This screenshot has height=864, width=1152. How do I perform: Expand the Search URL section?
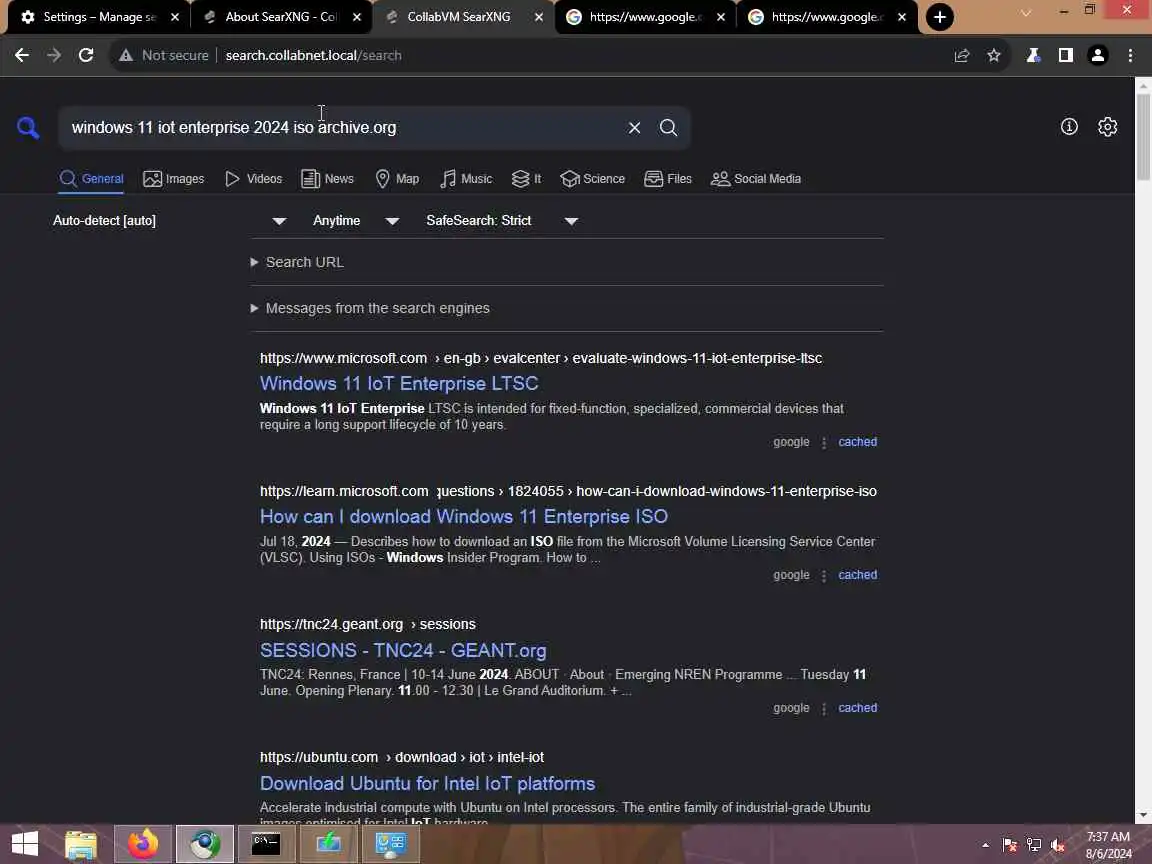point(297,262)
